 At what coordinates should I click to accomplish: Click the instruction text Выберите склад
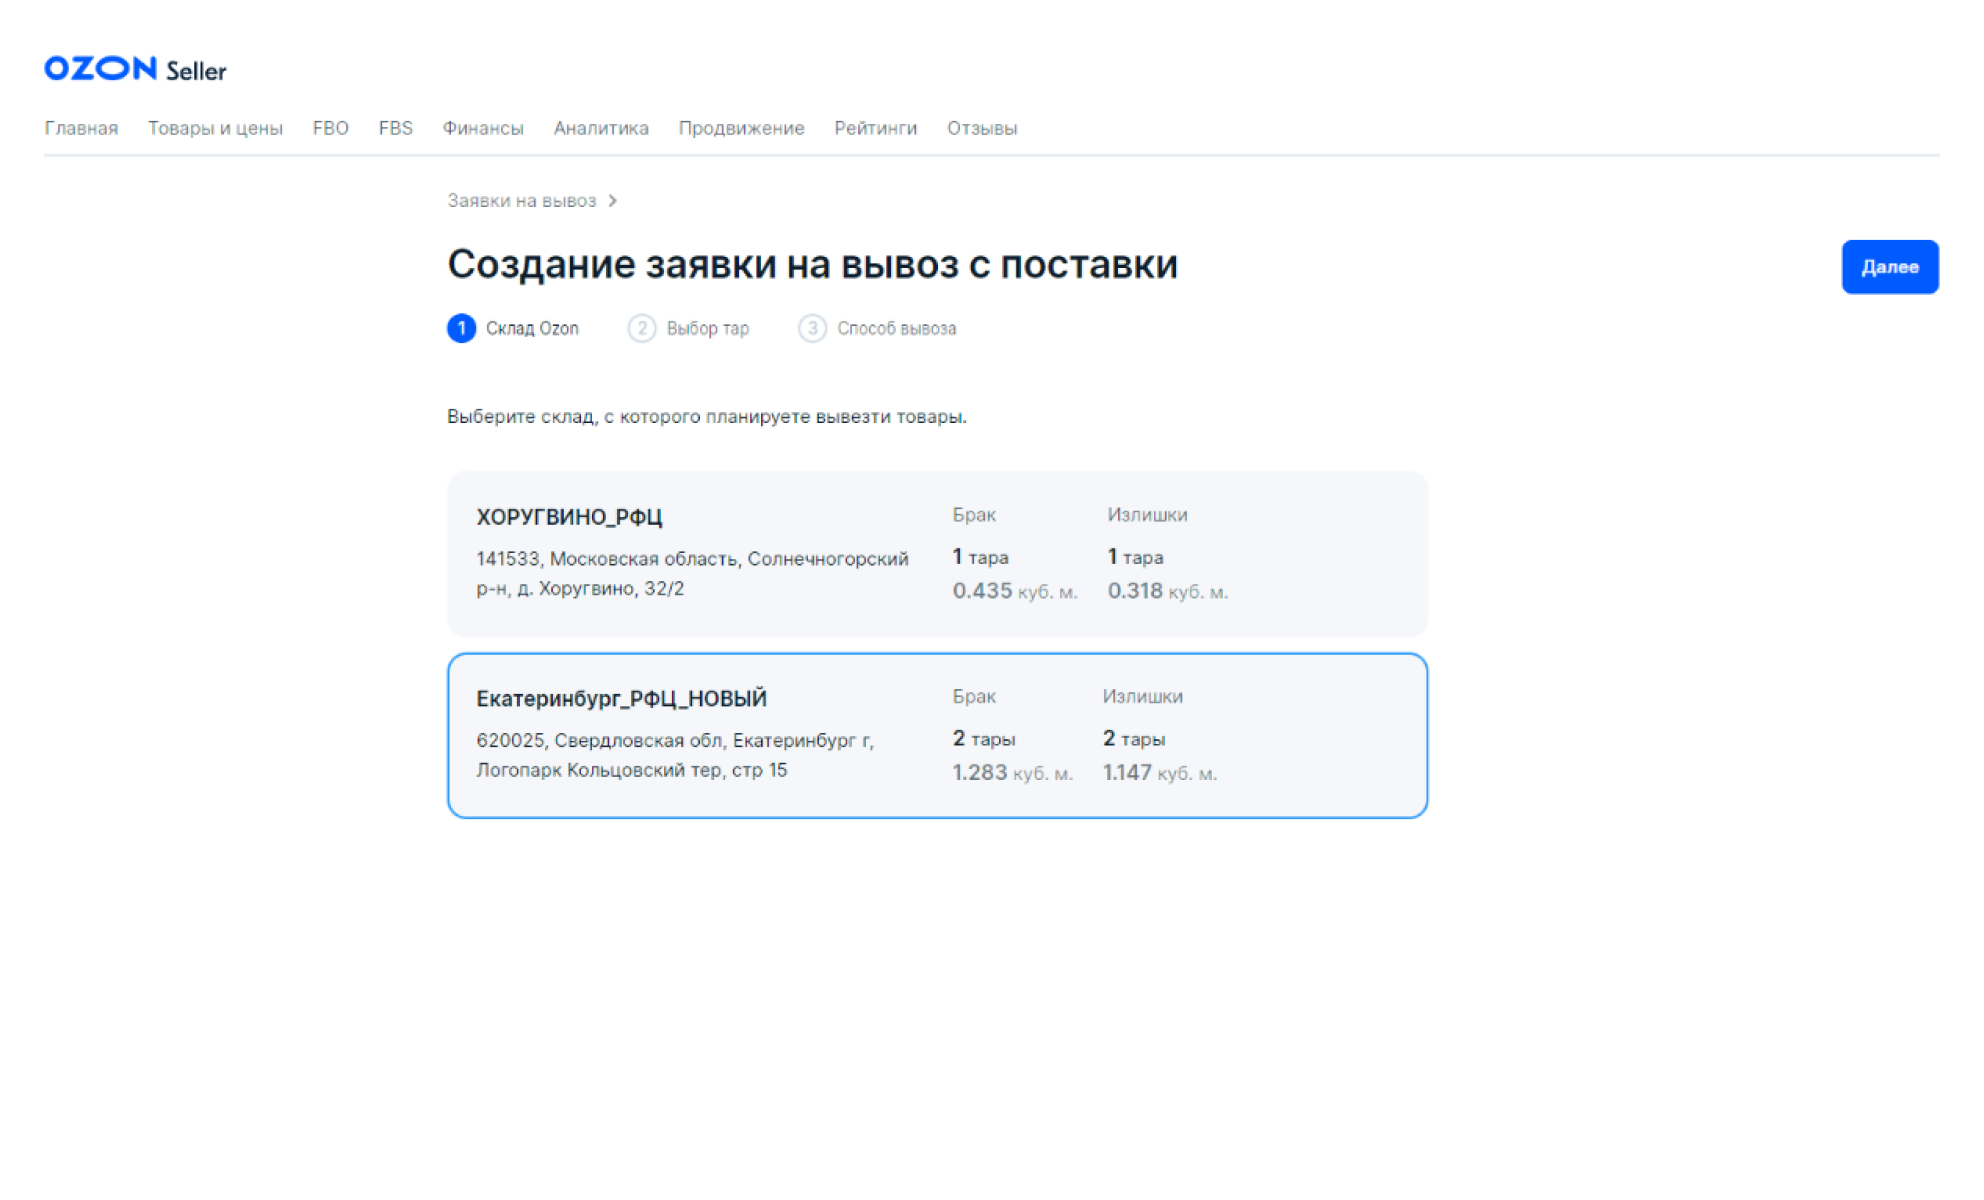point(706,416)
